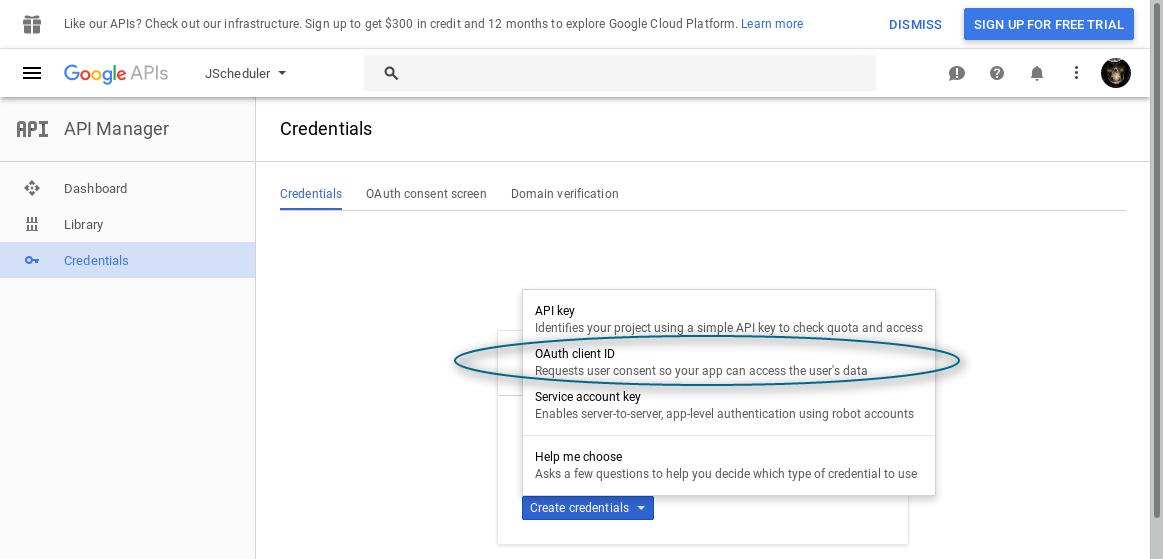The height and width of the screenshot is (559, 1163).
Task: Click the Dashboard sidebar icon
Action: coord(32,188)
